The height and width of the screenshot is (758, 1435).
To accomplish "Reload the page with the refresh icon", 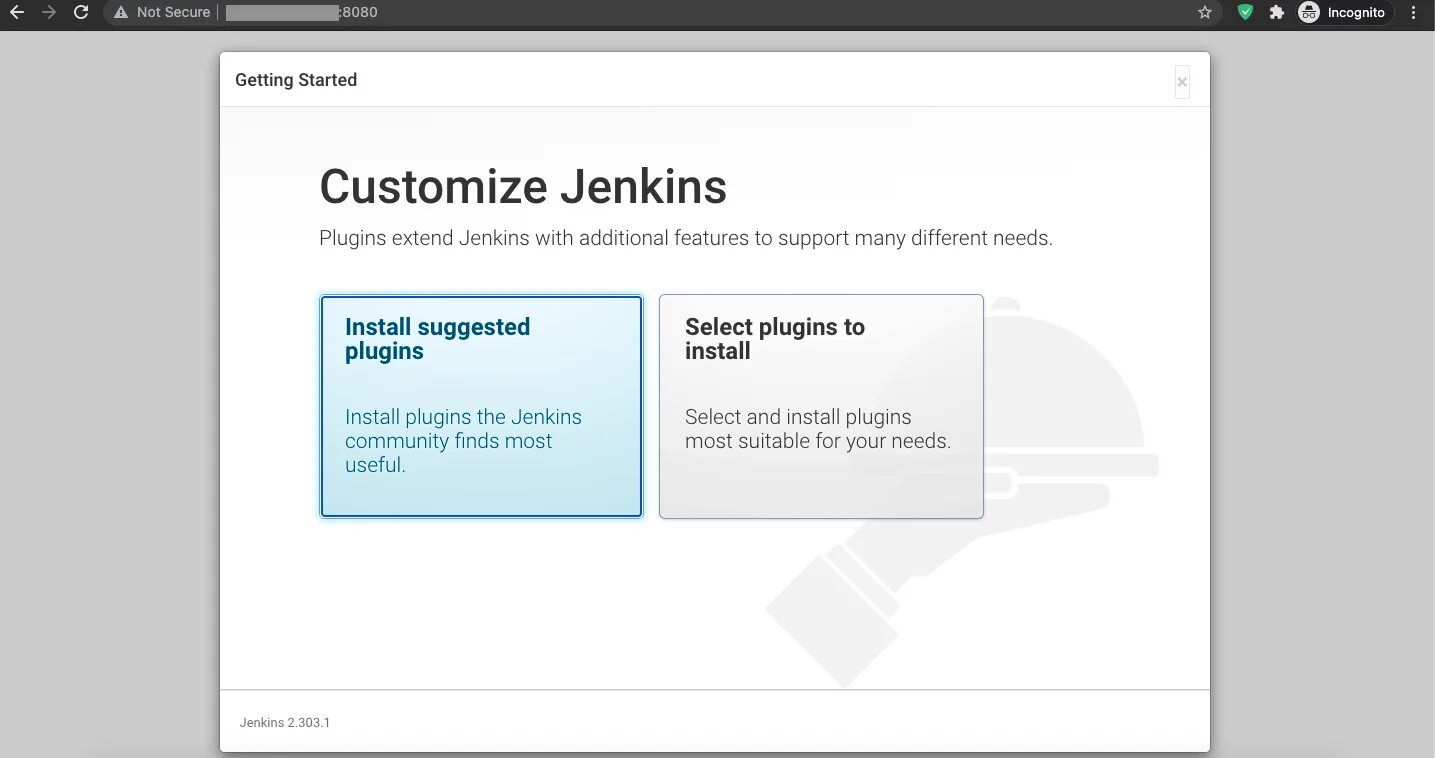I will click(x=81, y=12).
